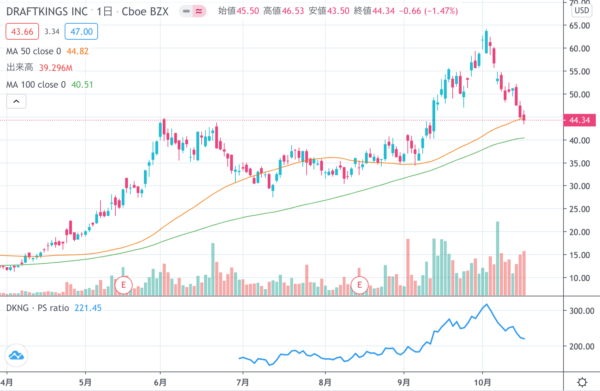Click the DRAFTKINGS INC symbol title
Screen dimensions: 600x391
pyautogui.click(x=47, y=11)
